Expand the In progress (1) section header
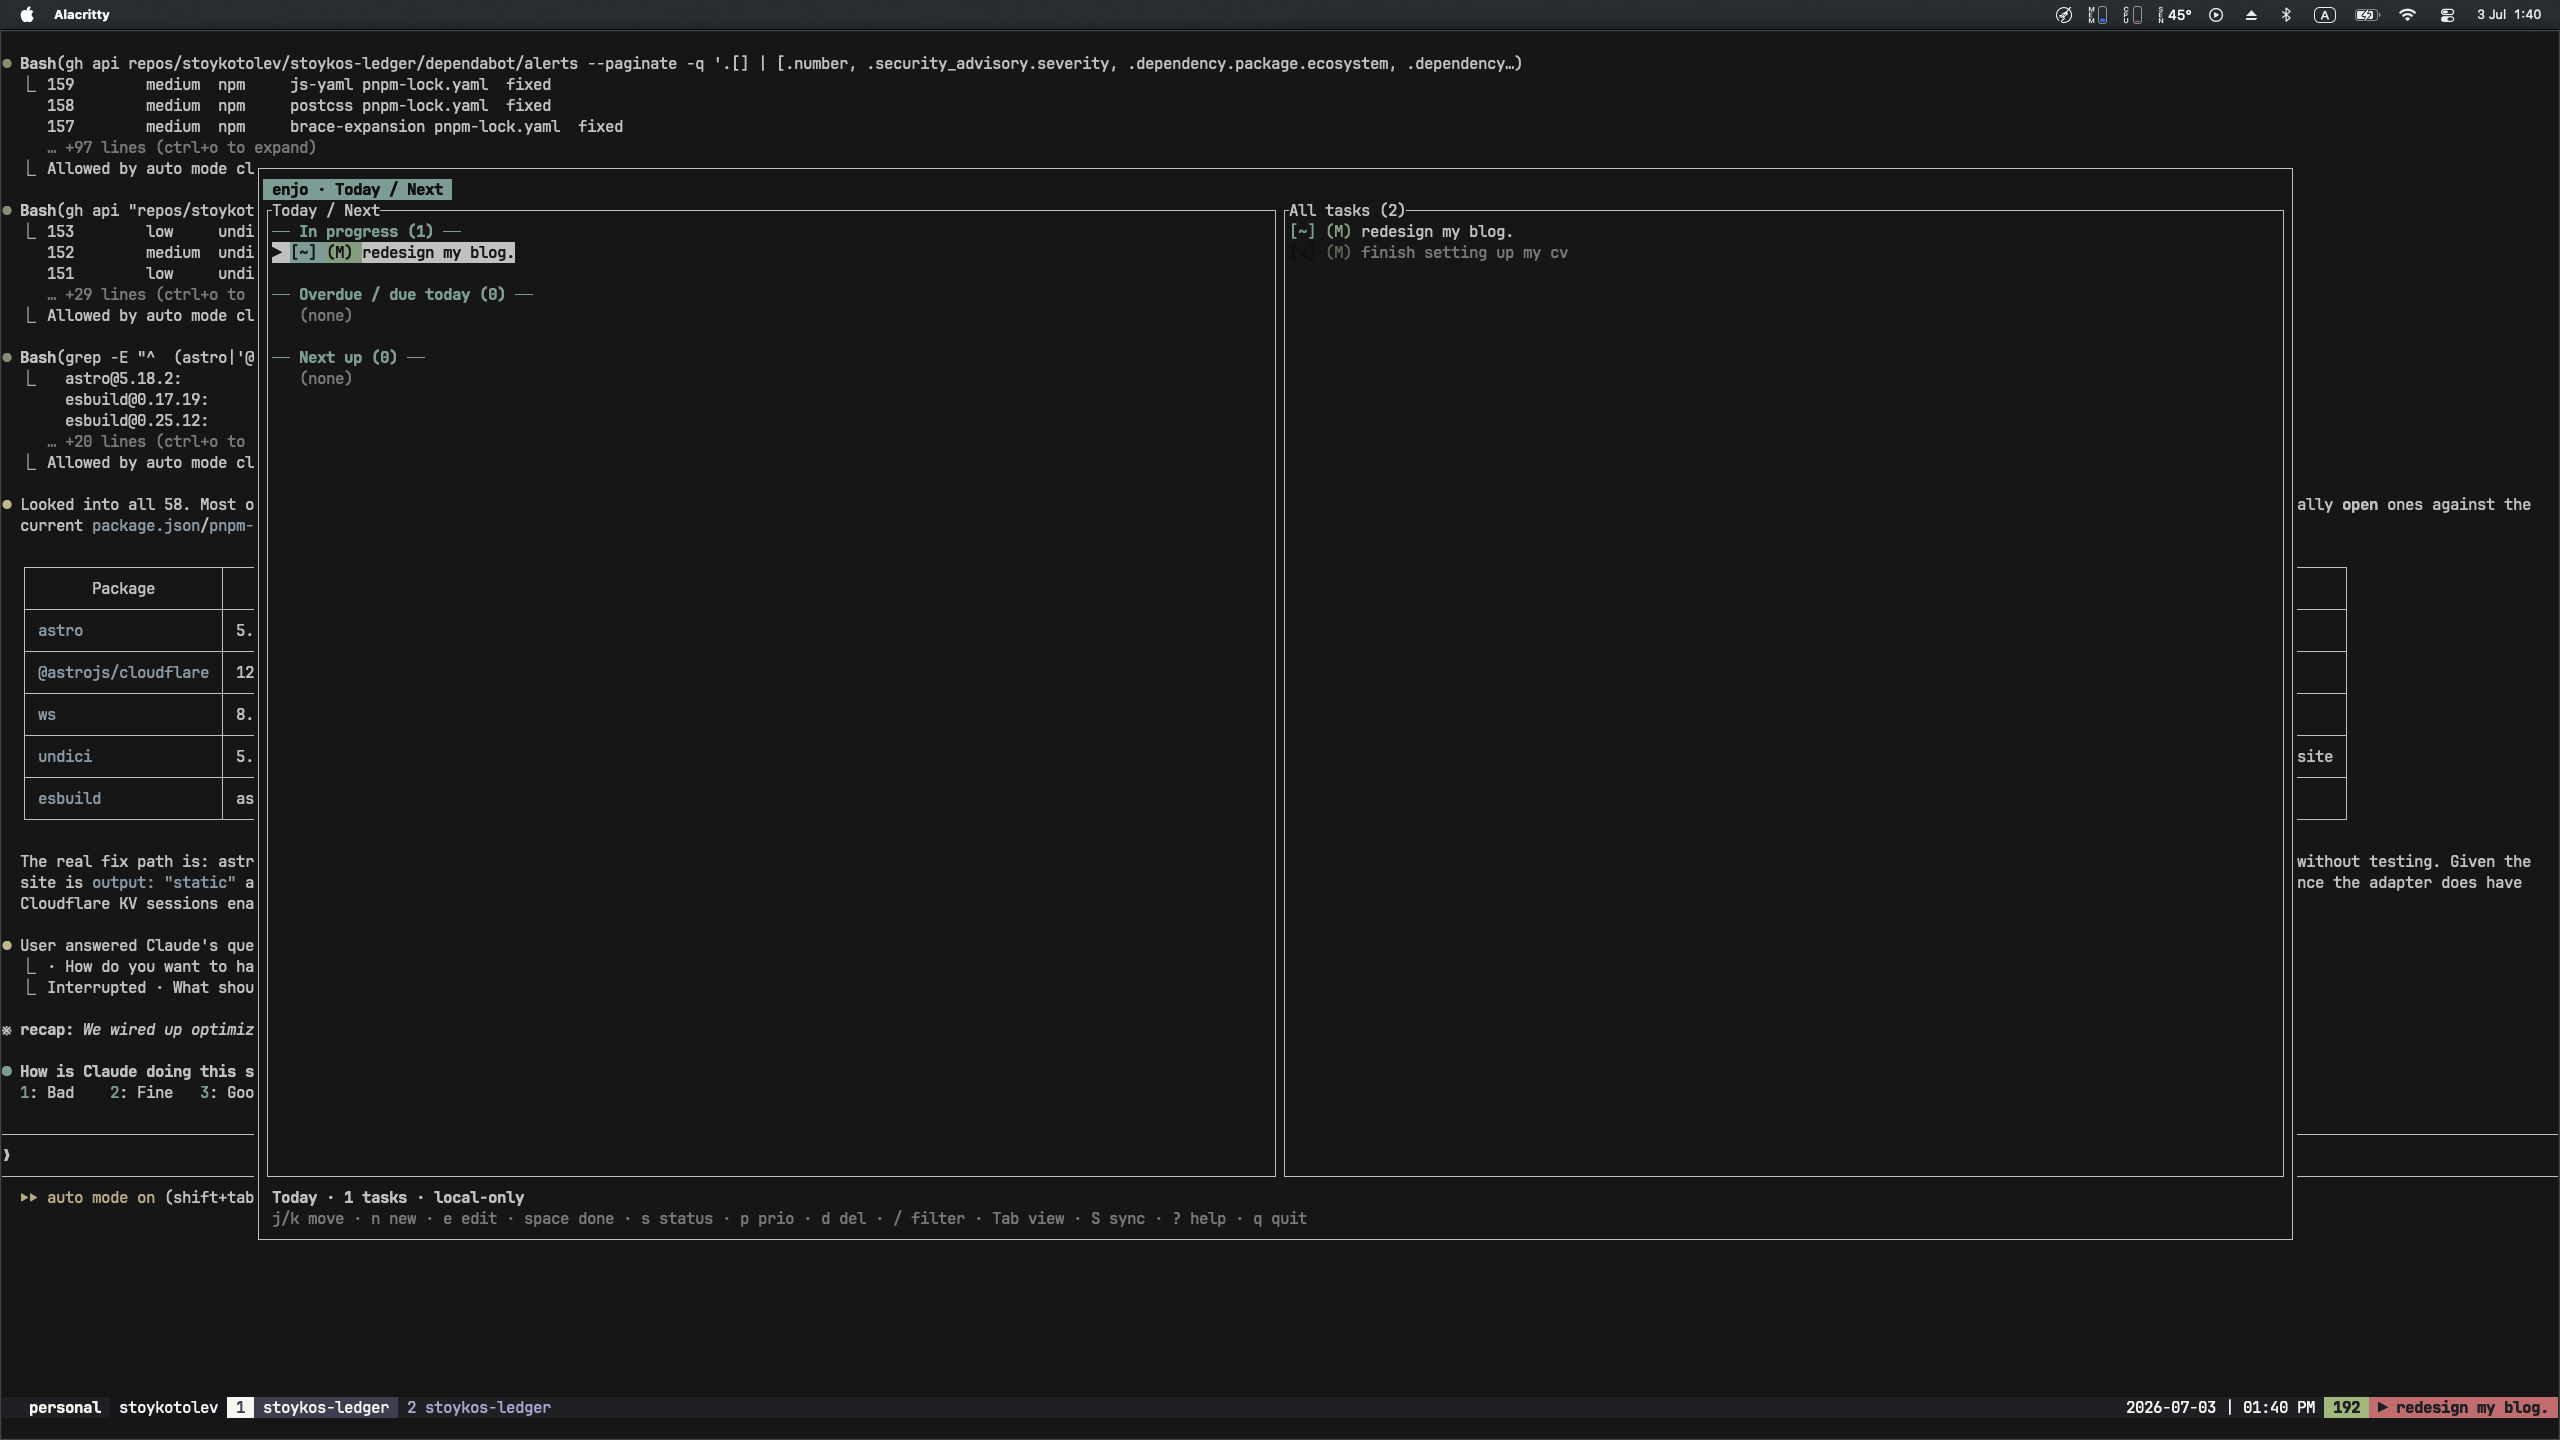This screenshot has width=2560, height=1440. [x=366, y=231]
